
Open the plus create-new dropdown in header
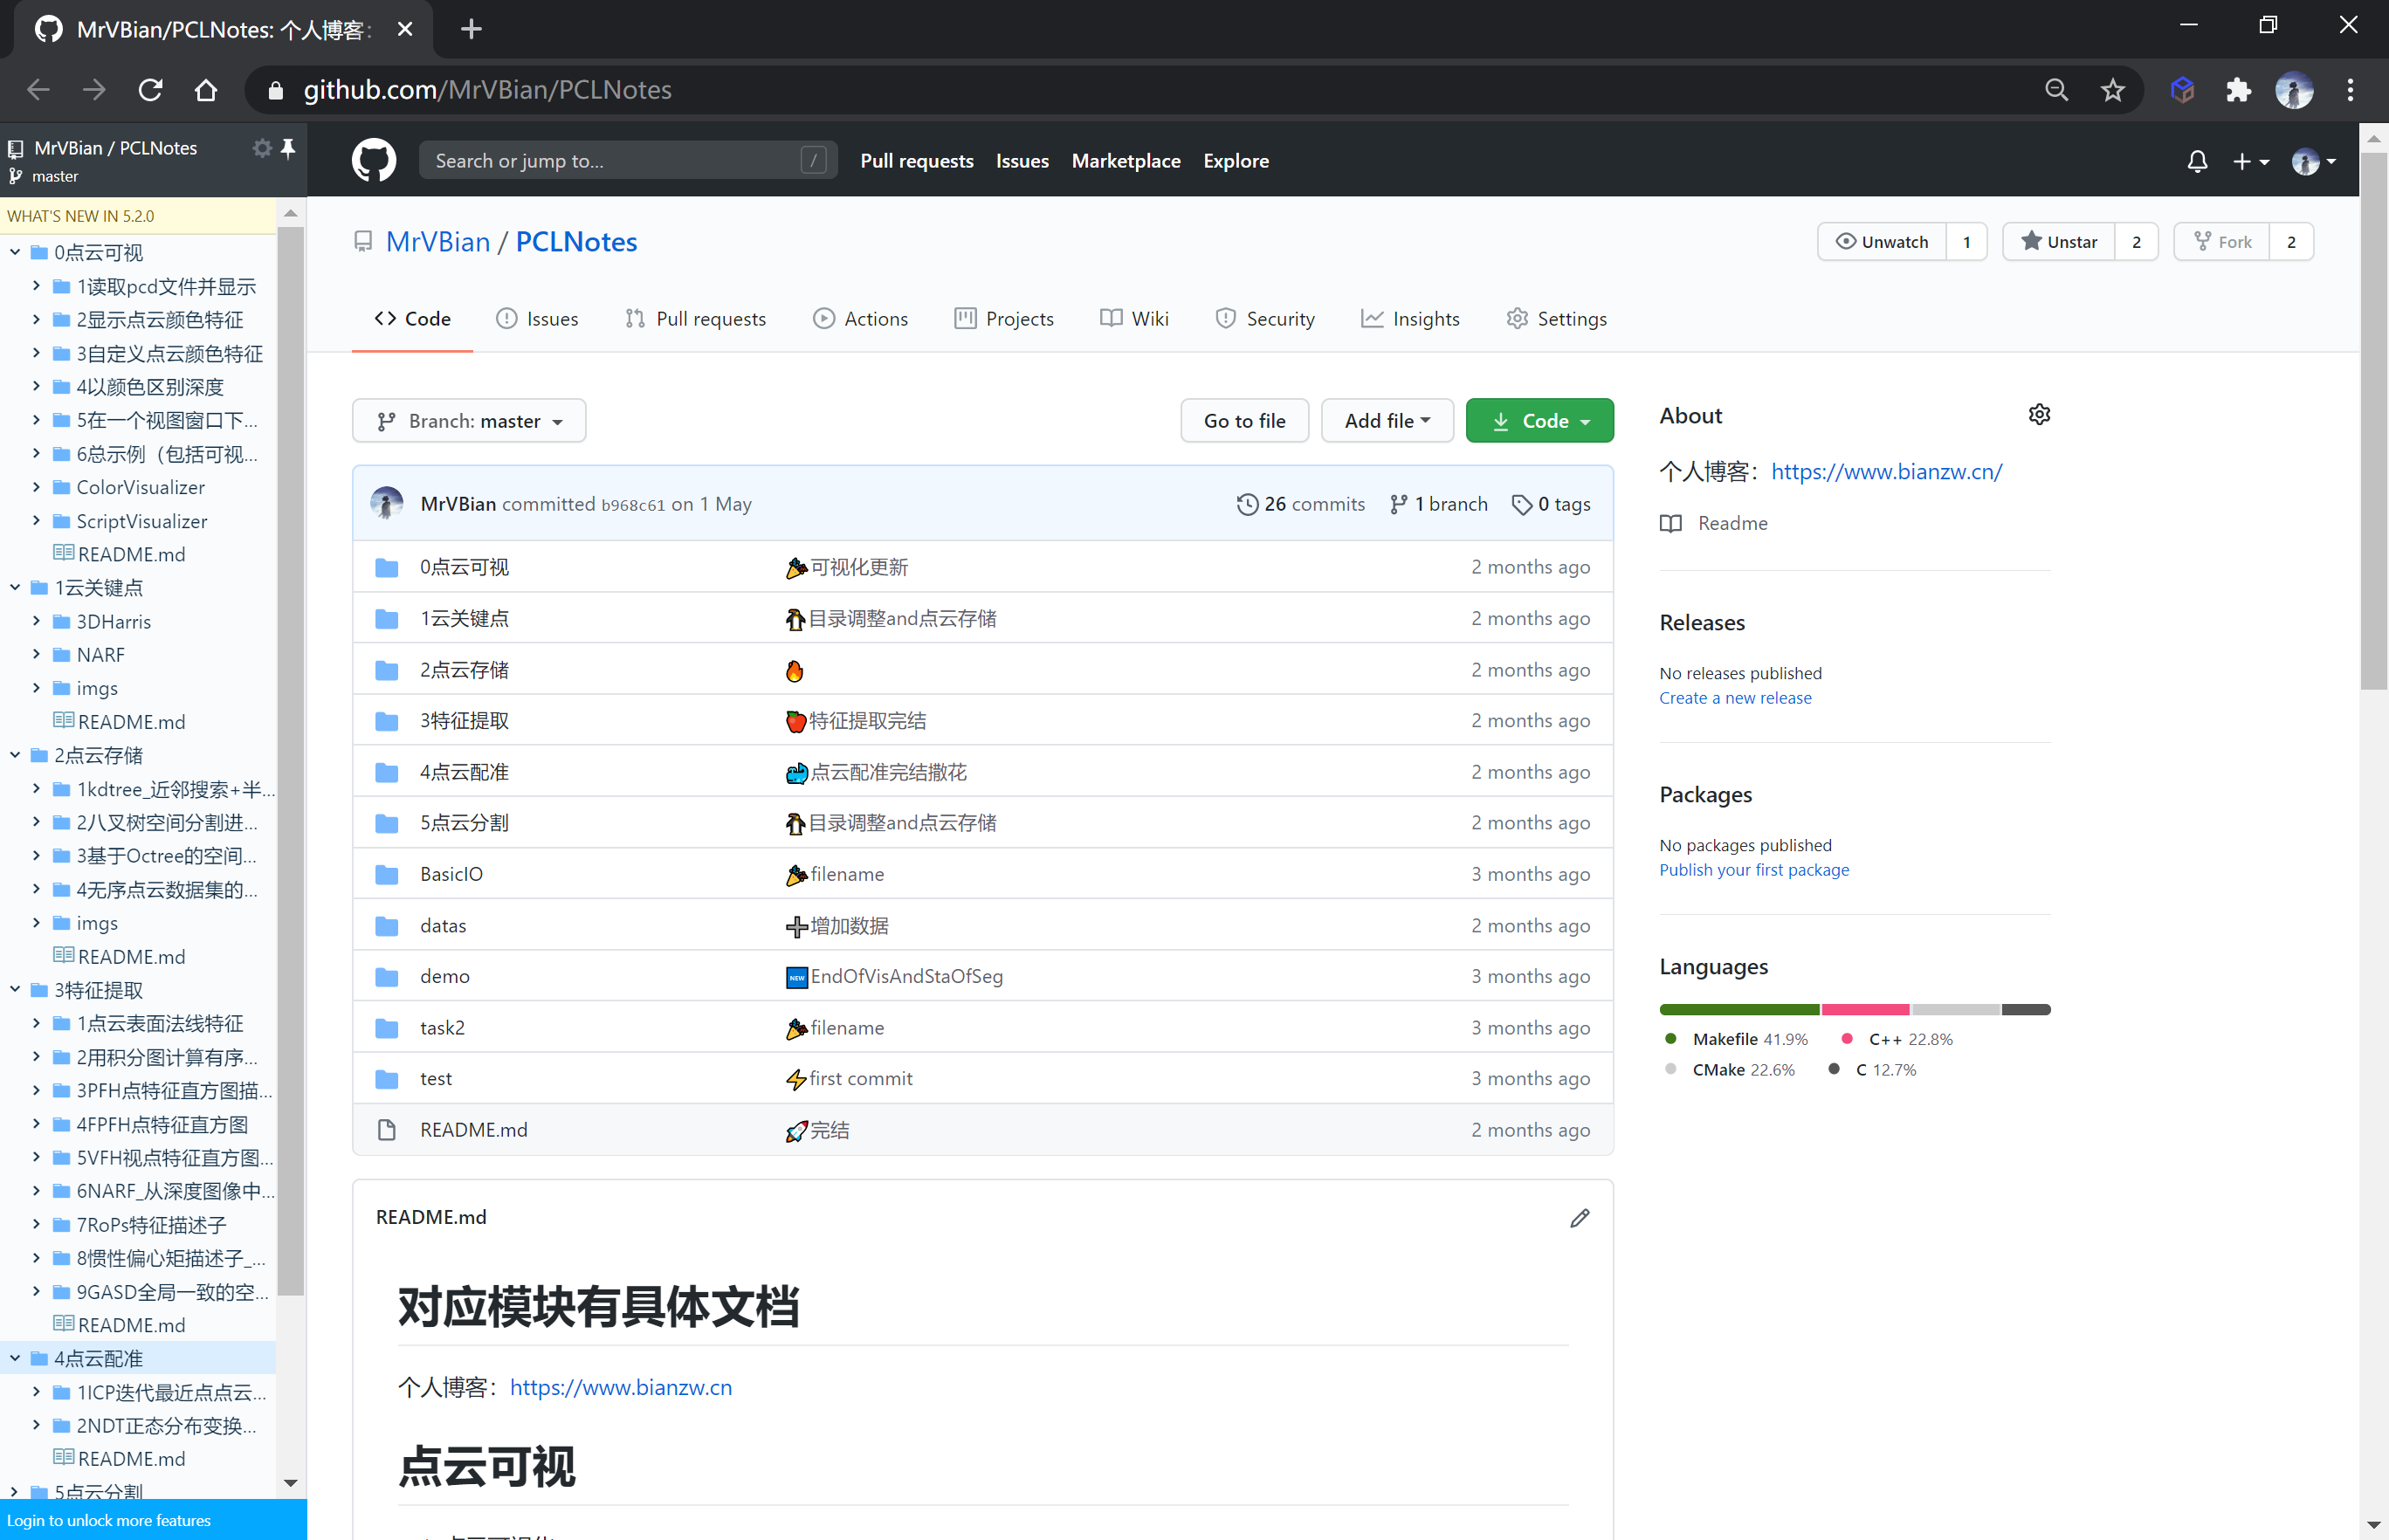(x=2250, y=161)
